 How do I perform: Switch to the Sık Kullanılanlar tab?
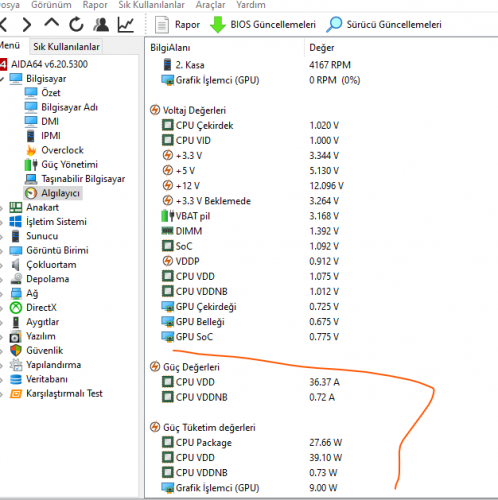[66, 47]
